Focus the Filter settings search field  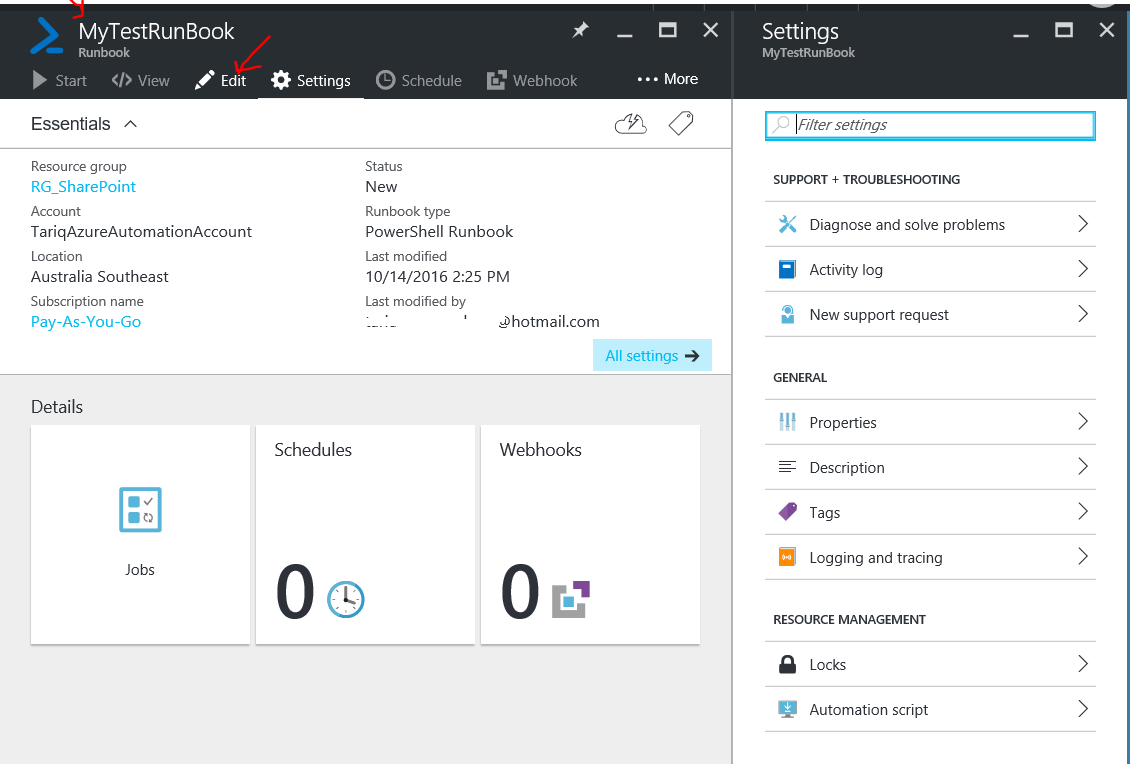pyautogui.click(x=930, y=125)
